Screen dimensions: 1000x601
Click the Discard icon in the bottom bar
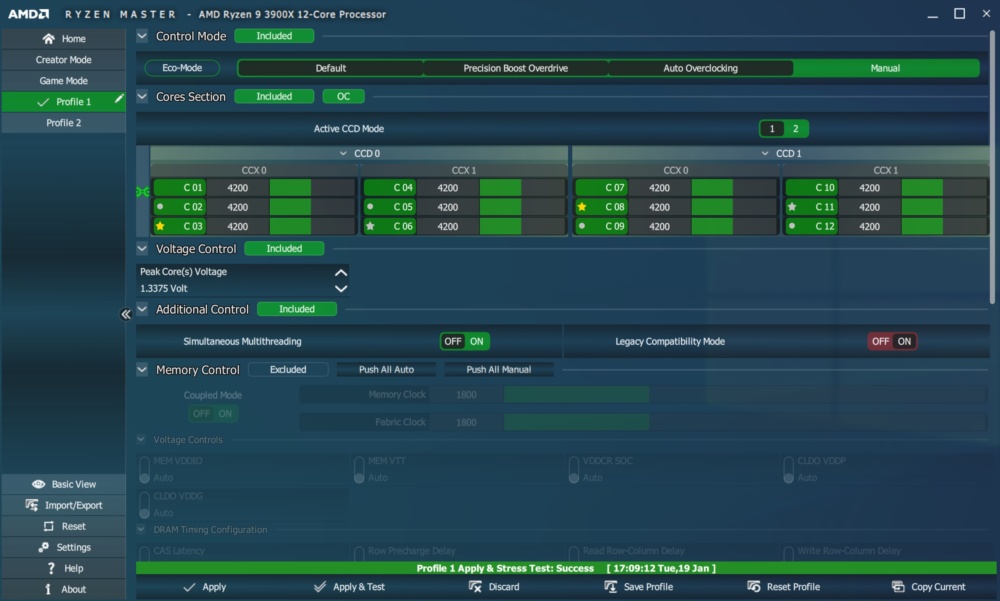pos(475,586)
